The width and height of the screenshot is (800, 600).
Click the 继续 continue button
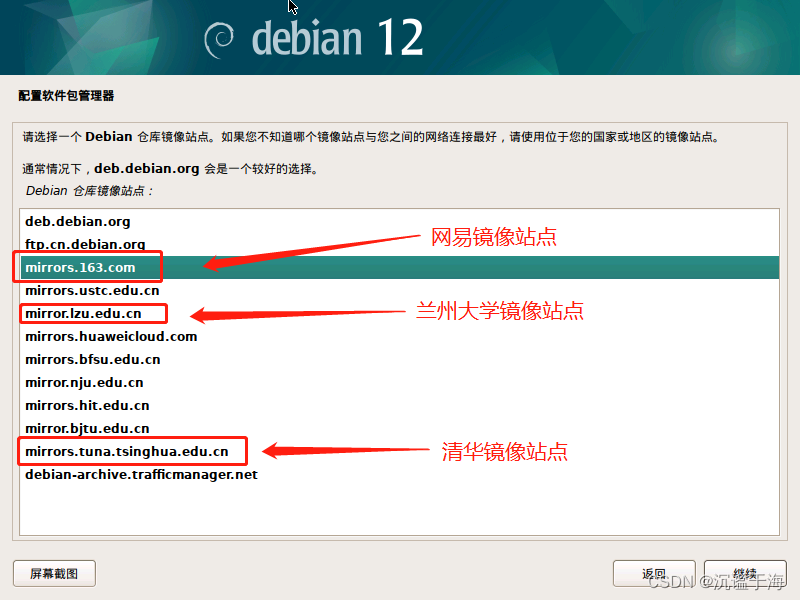point(745,573)
